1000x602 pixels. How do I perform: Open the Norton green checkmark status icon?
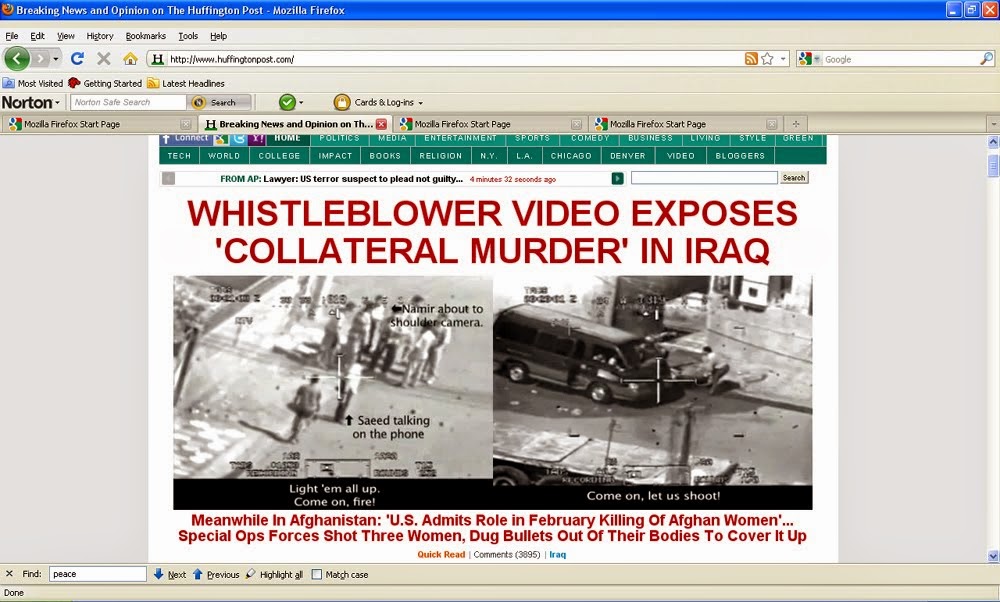coord(287,102)
